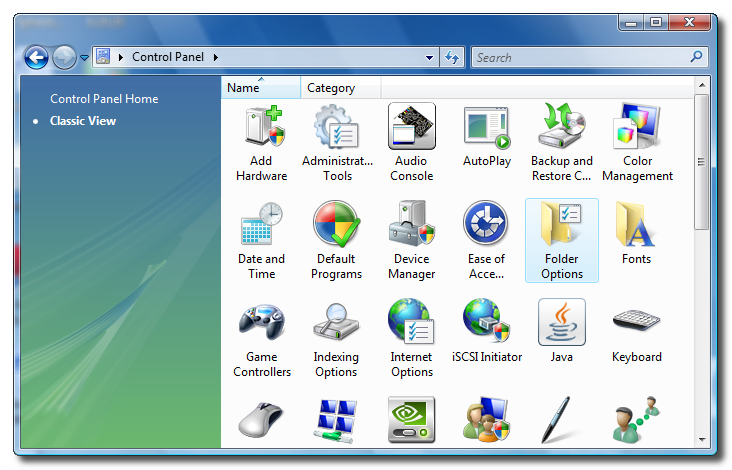This screenshot has height=470, width=732.
Task: Open Backup and Restore Center
Action: 562,141
